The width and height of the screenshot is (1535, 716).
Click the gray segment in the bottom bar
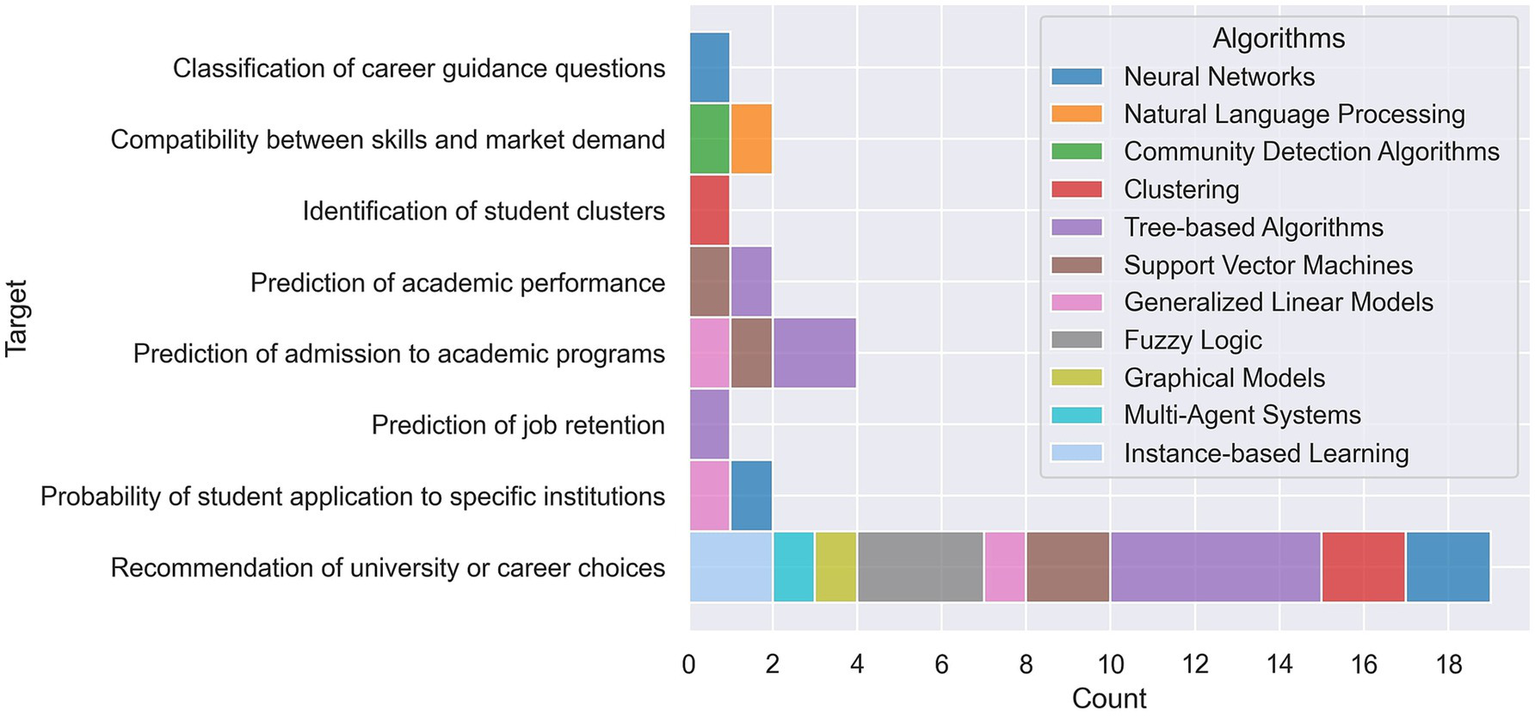[920, 568]
